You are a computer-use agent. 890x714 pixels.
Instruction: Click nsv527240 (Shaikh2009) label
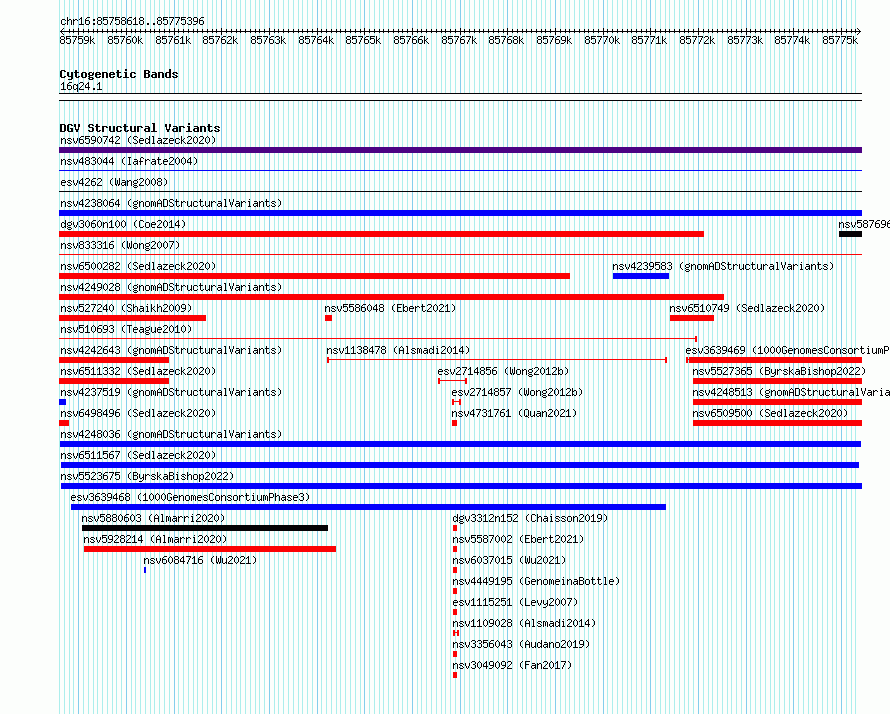[126, 308]
